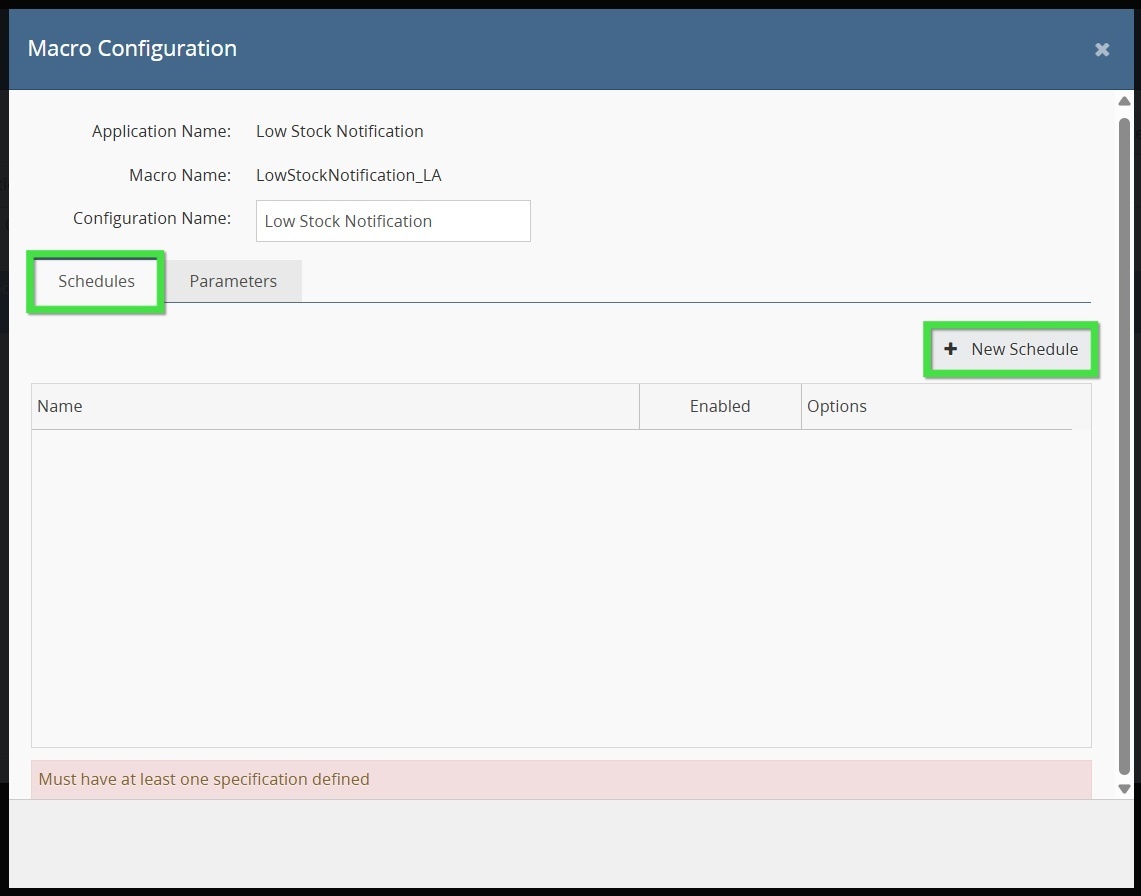
Task: Click the red specification error message
Action: [204, 779]
